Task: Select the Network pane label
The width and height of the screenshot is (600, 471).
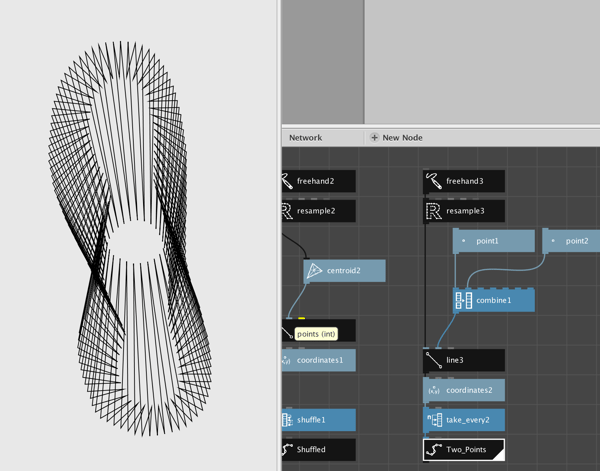Action: pyautogui.click(x=305, y=138)
